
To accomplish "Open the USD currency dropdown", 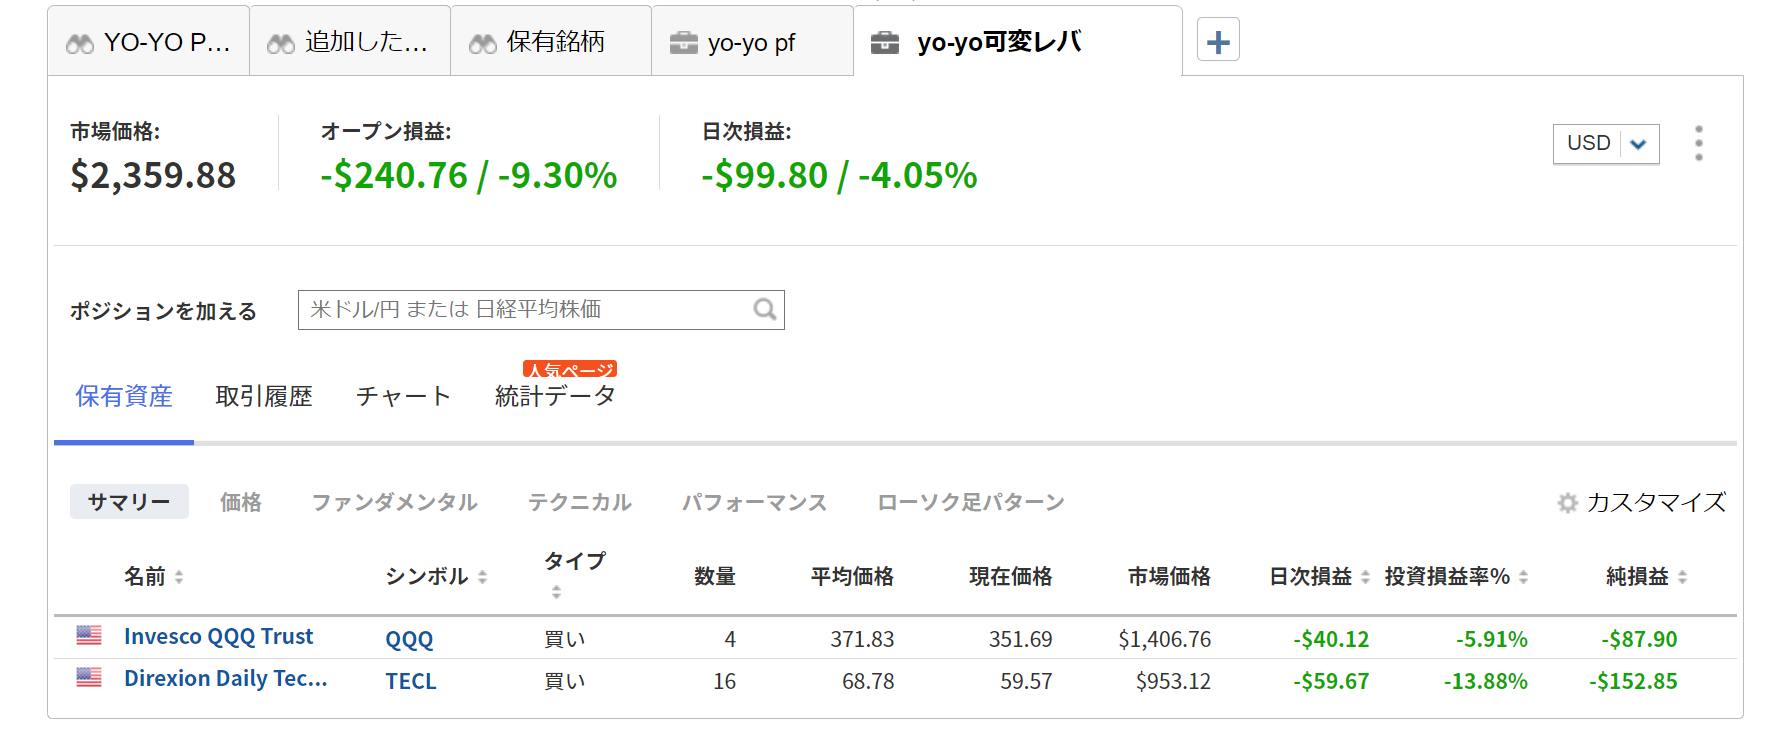I will tap(1606, 144).
